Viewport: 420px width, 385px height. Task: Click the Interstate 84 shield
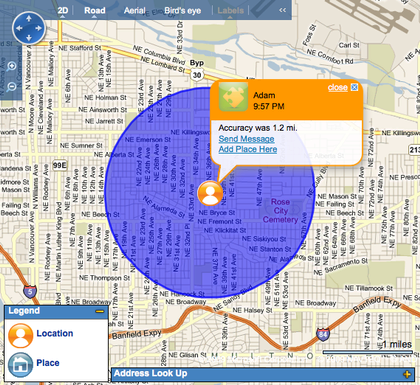(323, 334)
